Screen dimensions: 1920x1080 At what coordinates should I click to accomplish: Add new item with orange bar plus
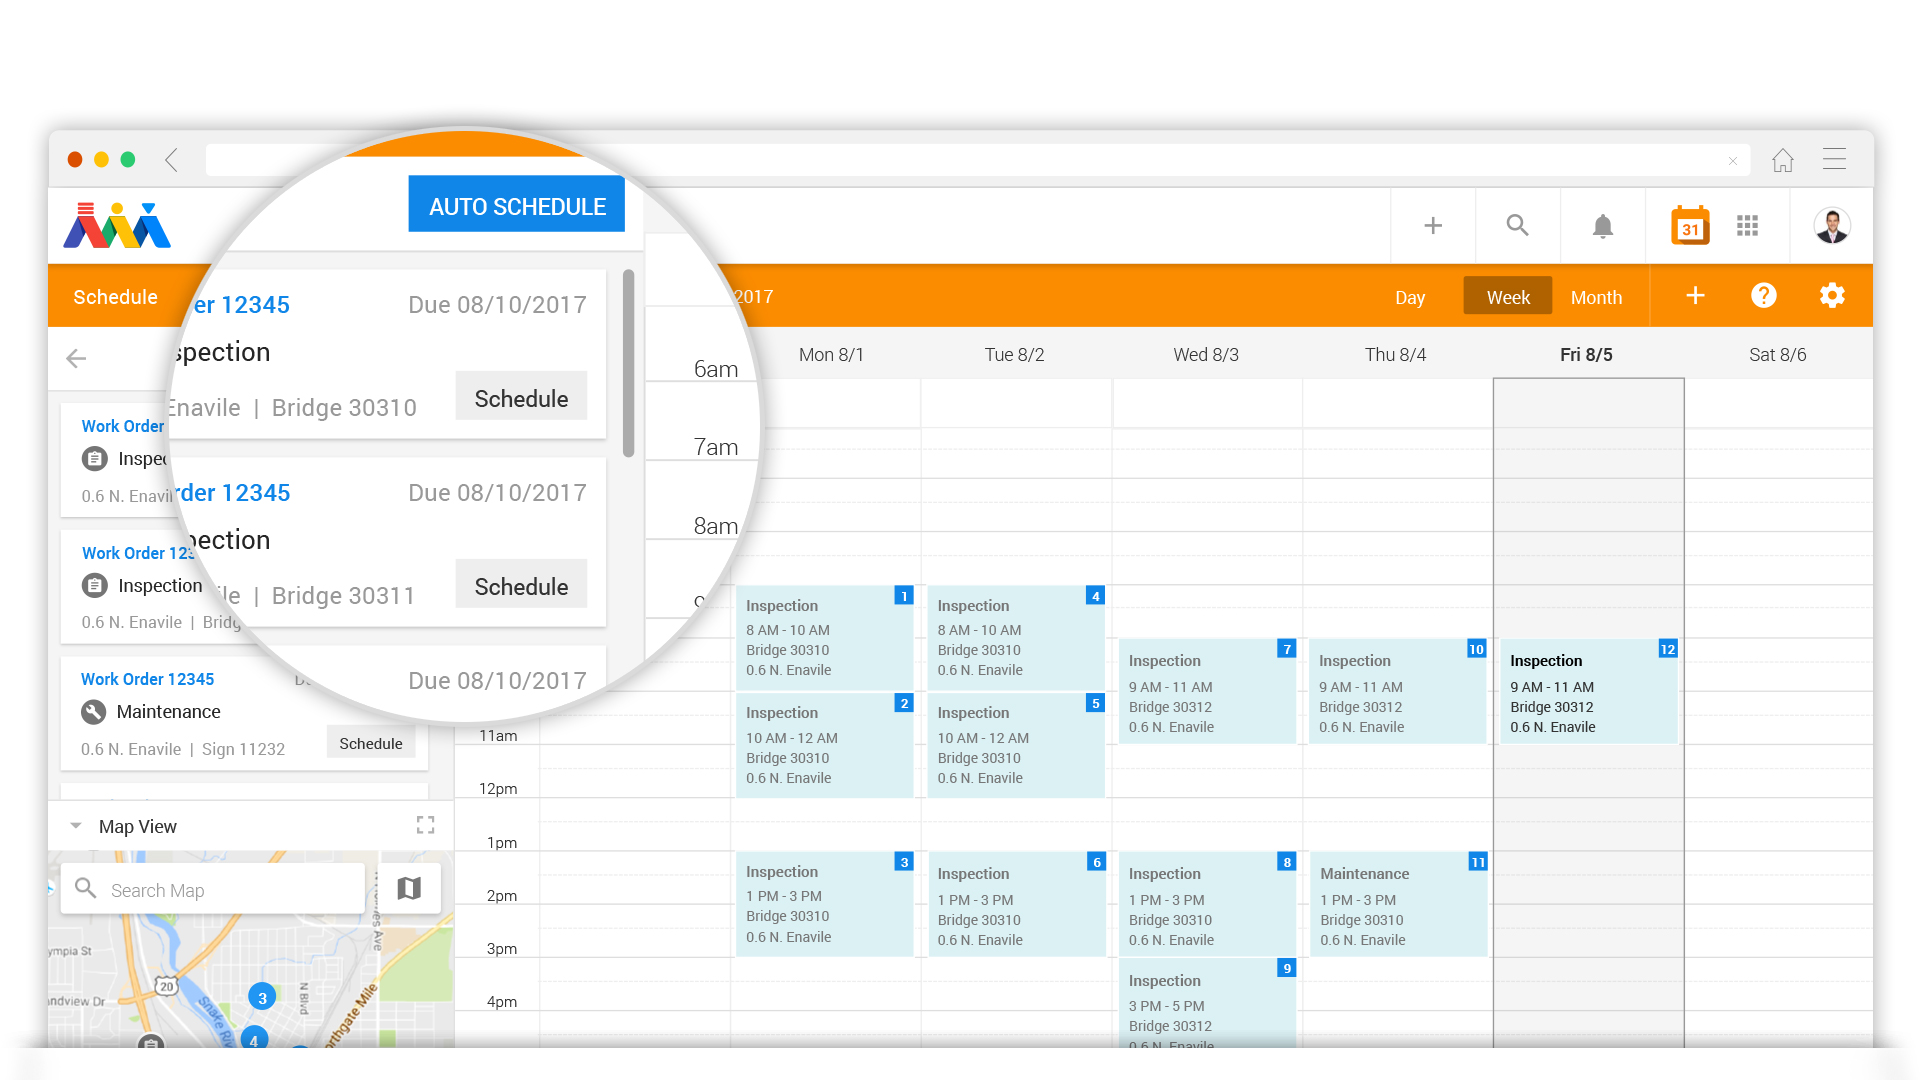pyautogui.click(x=1695, y=296)
